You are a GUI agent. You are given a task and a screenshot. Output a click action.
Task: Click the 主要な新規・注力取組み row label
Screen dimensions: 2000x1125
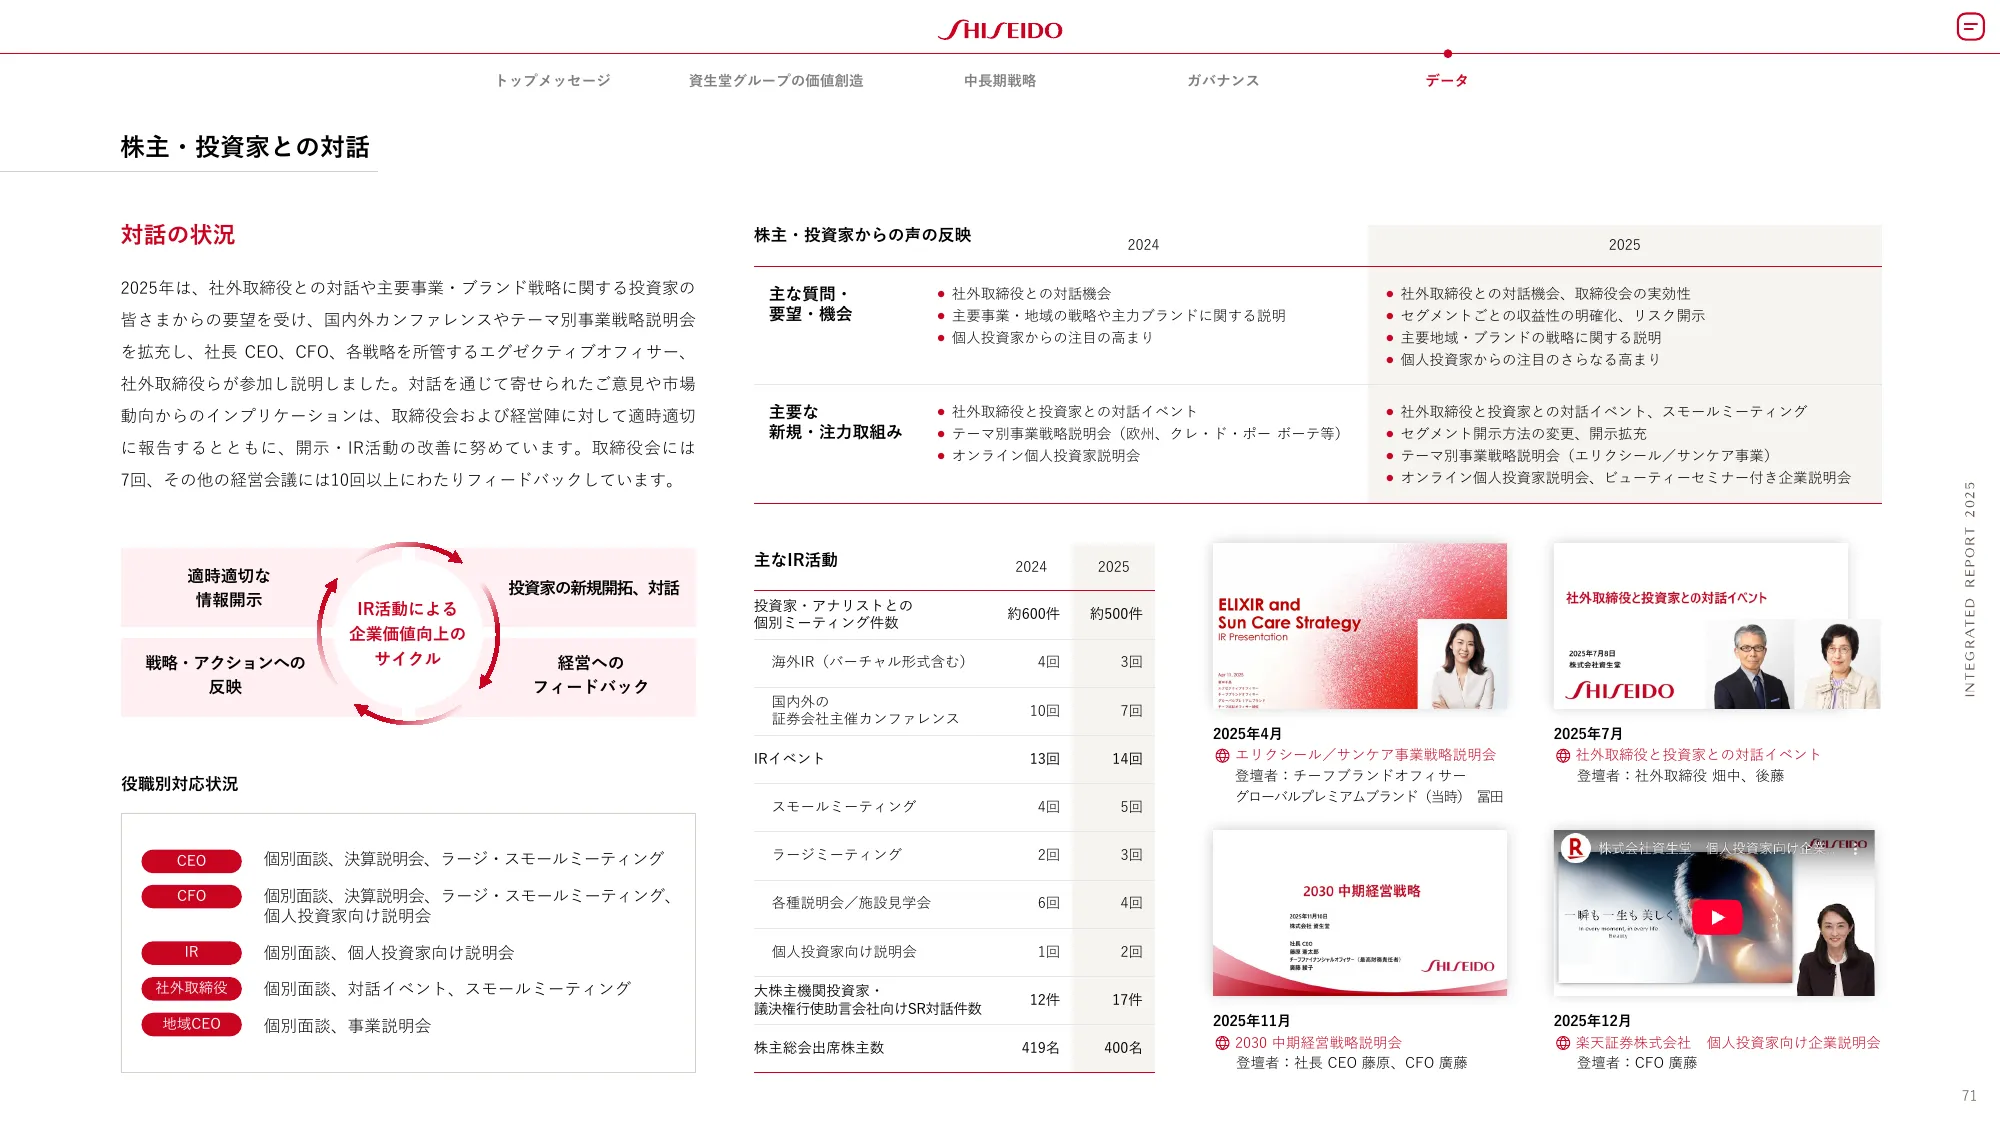point(835,422)
